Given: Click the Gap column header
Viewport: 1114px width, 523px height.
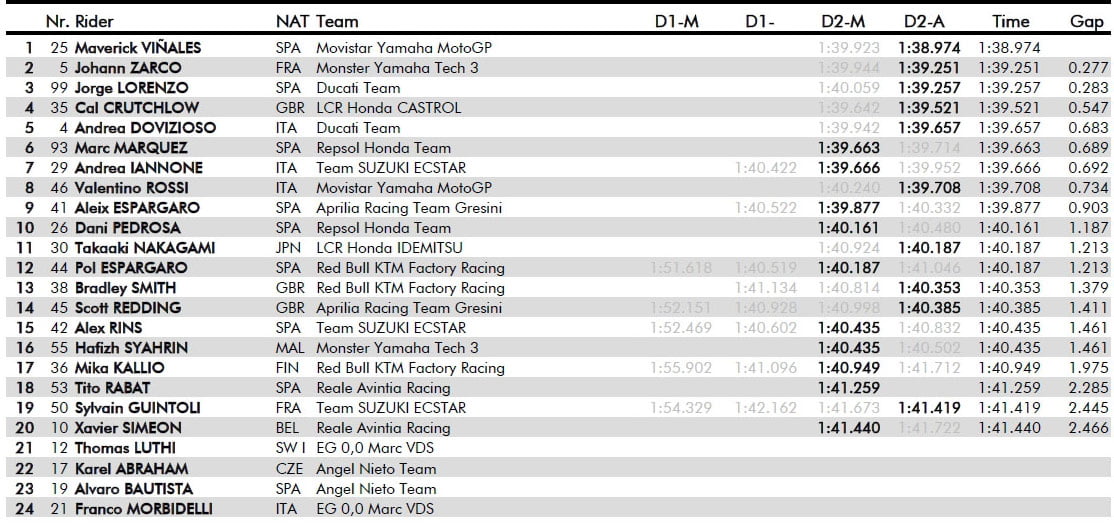Looking at the screenshot, I should point(1086,21).
